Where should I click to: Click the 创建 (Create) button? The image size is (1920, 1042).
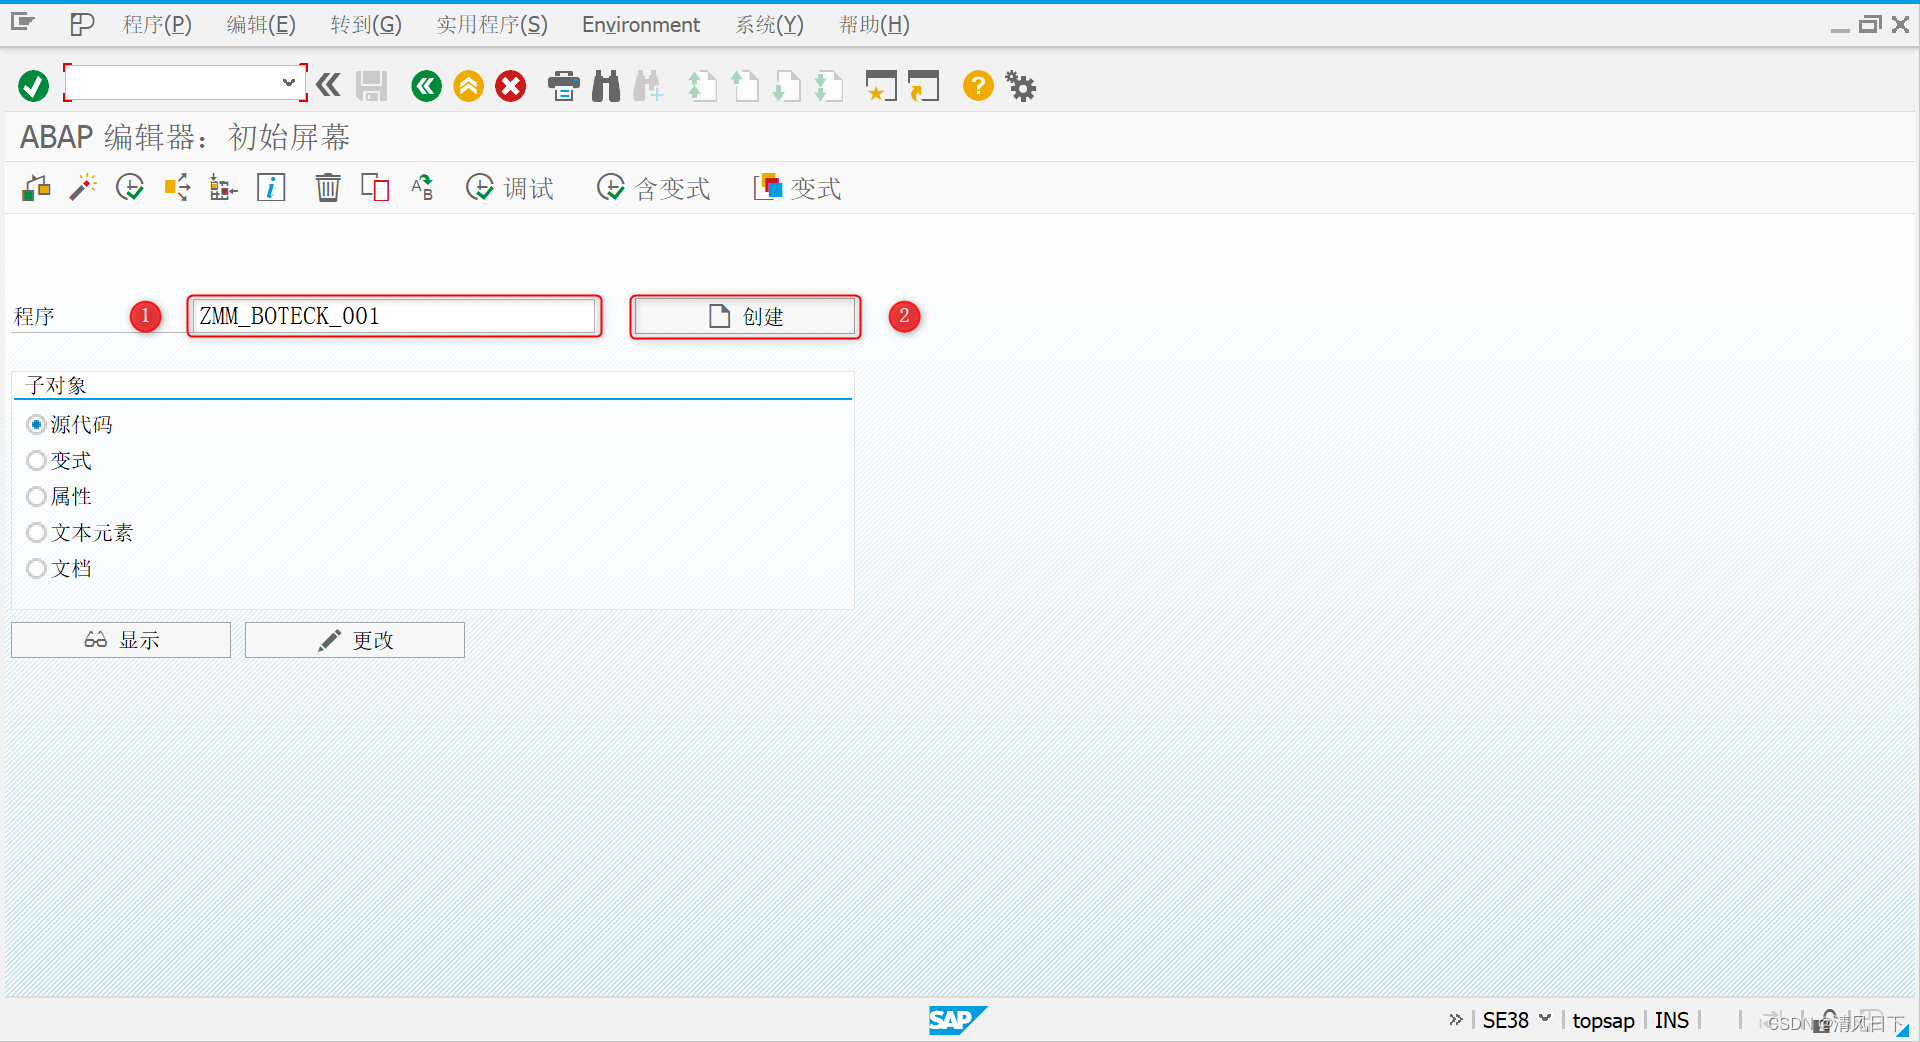click(x=744, y=316)
